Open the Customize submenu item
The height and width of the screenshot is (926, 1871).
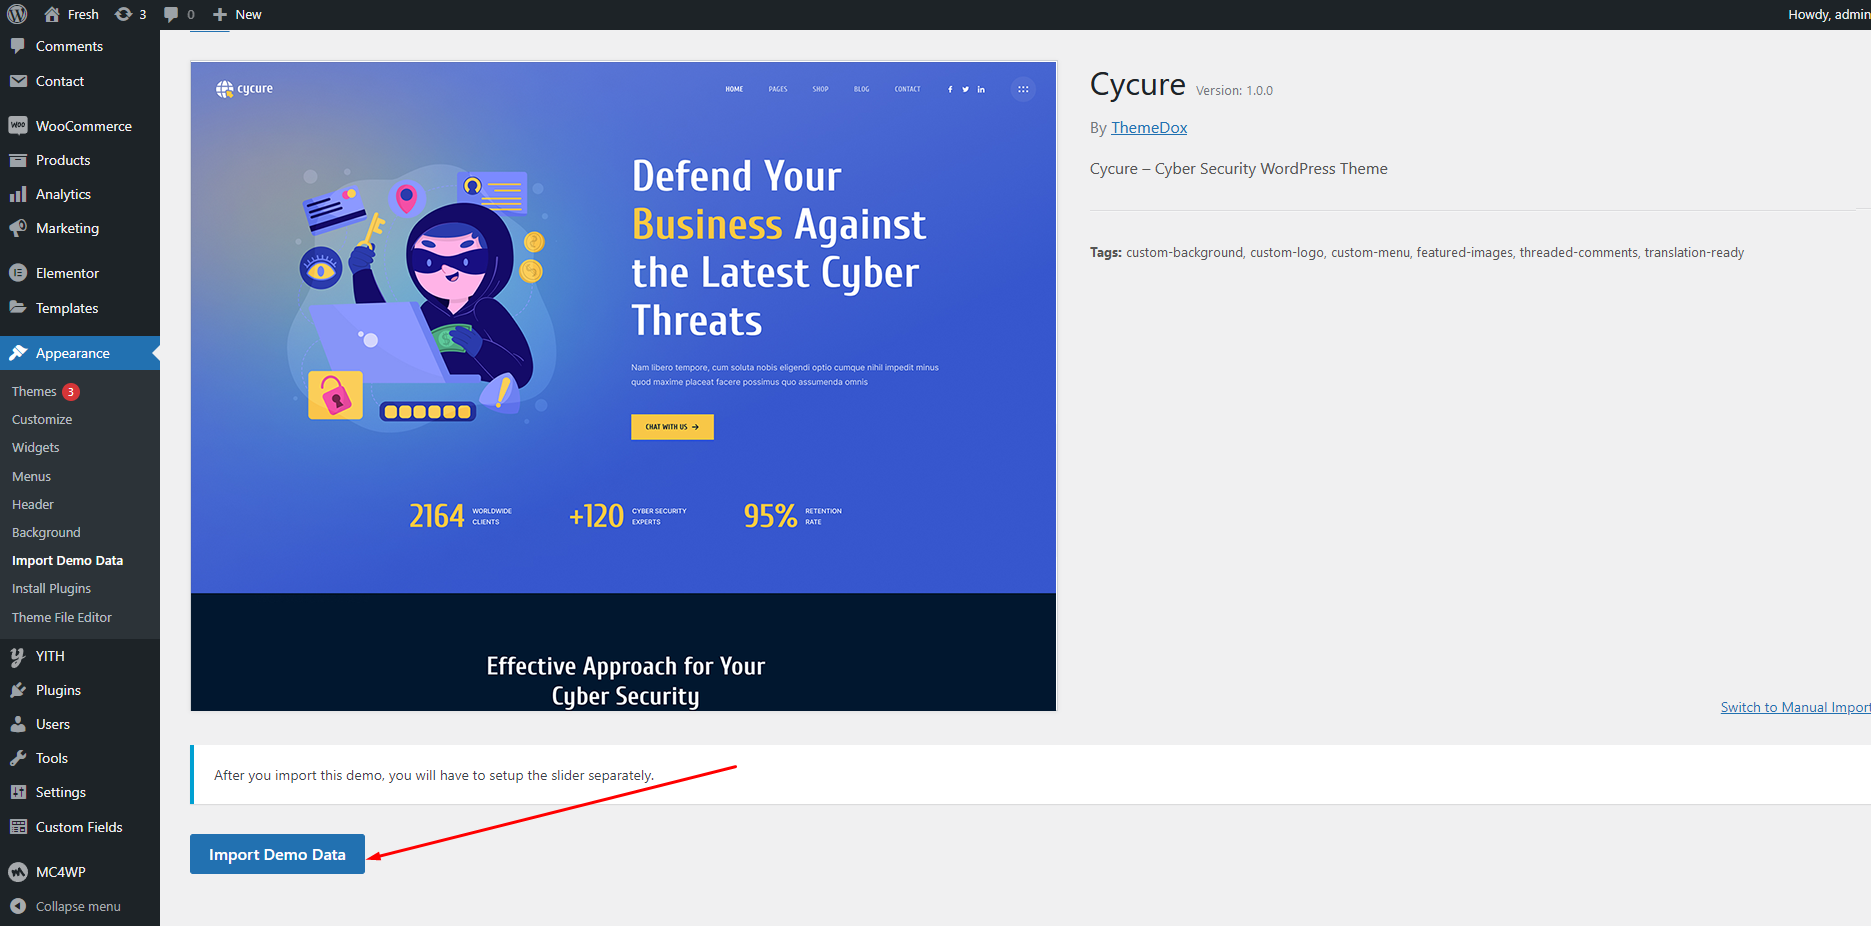pos(42,419)
